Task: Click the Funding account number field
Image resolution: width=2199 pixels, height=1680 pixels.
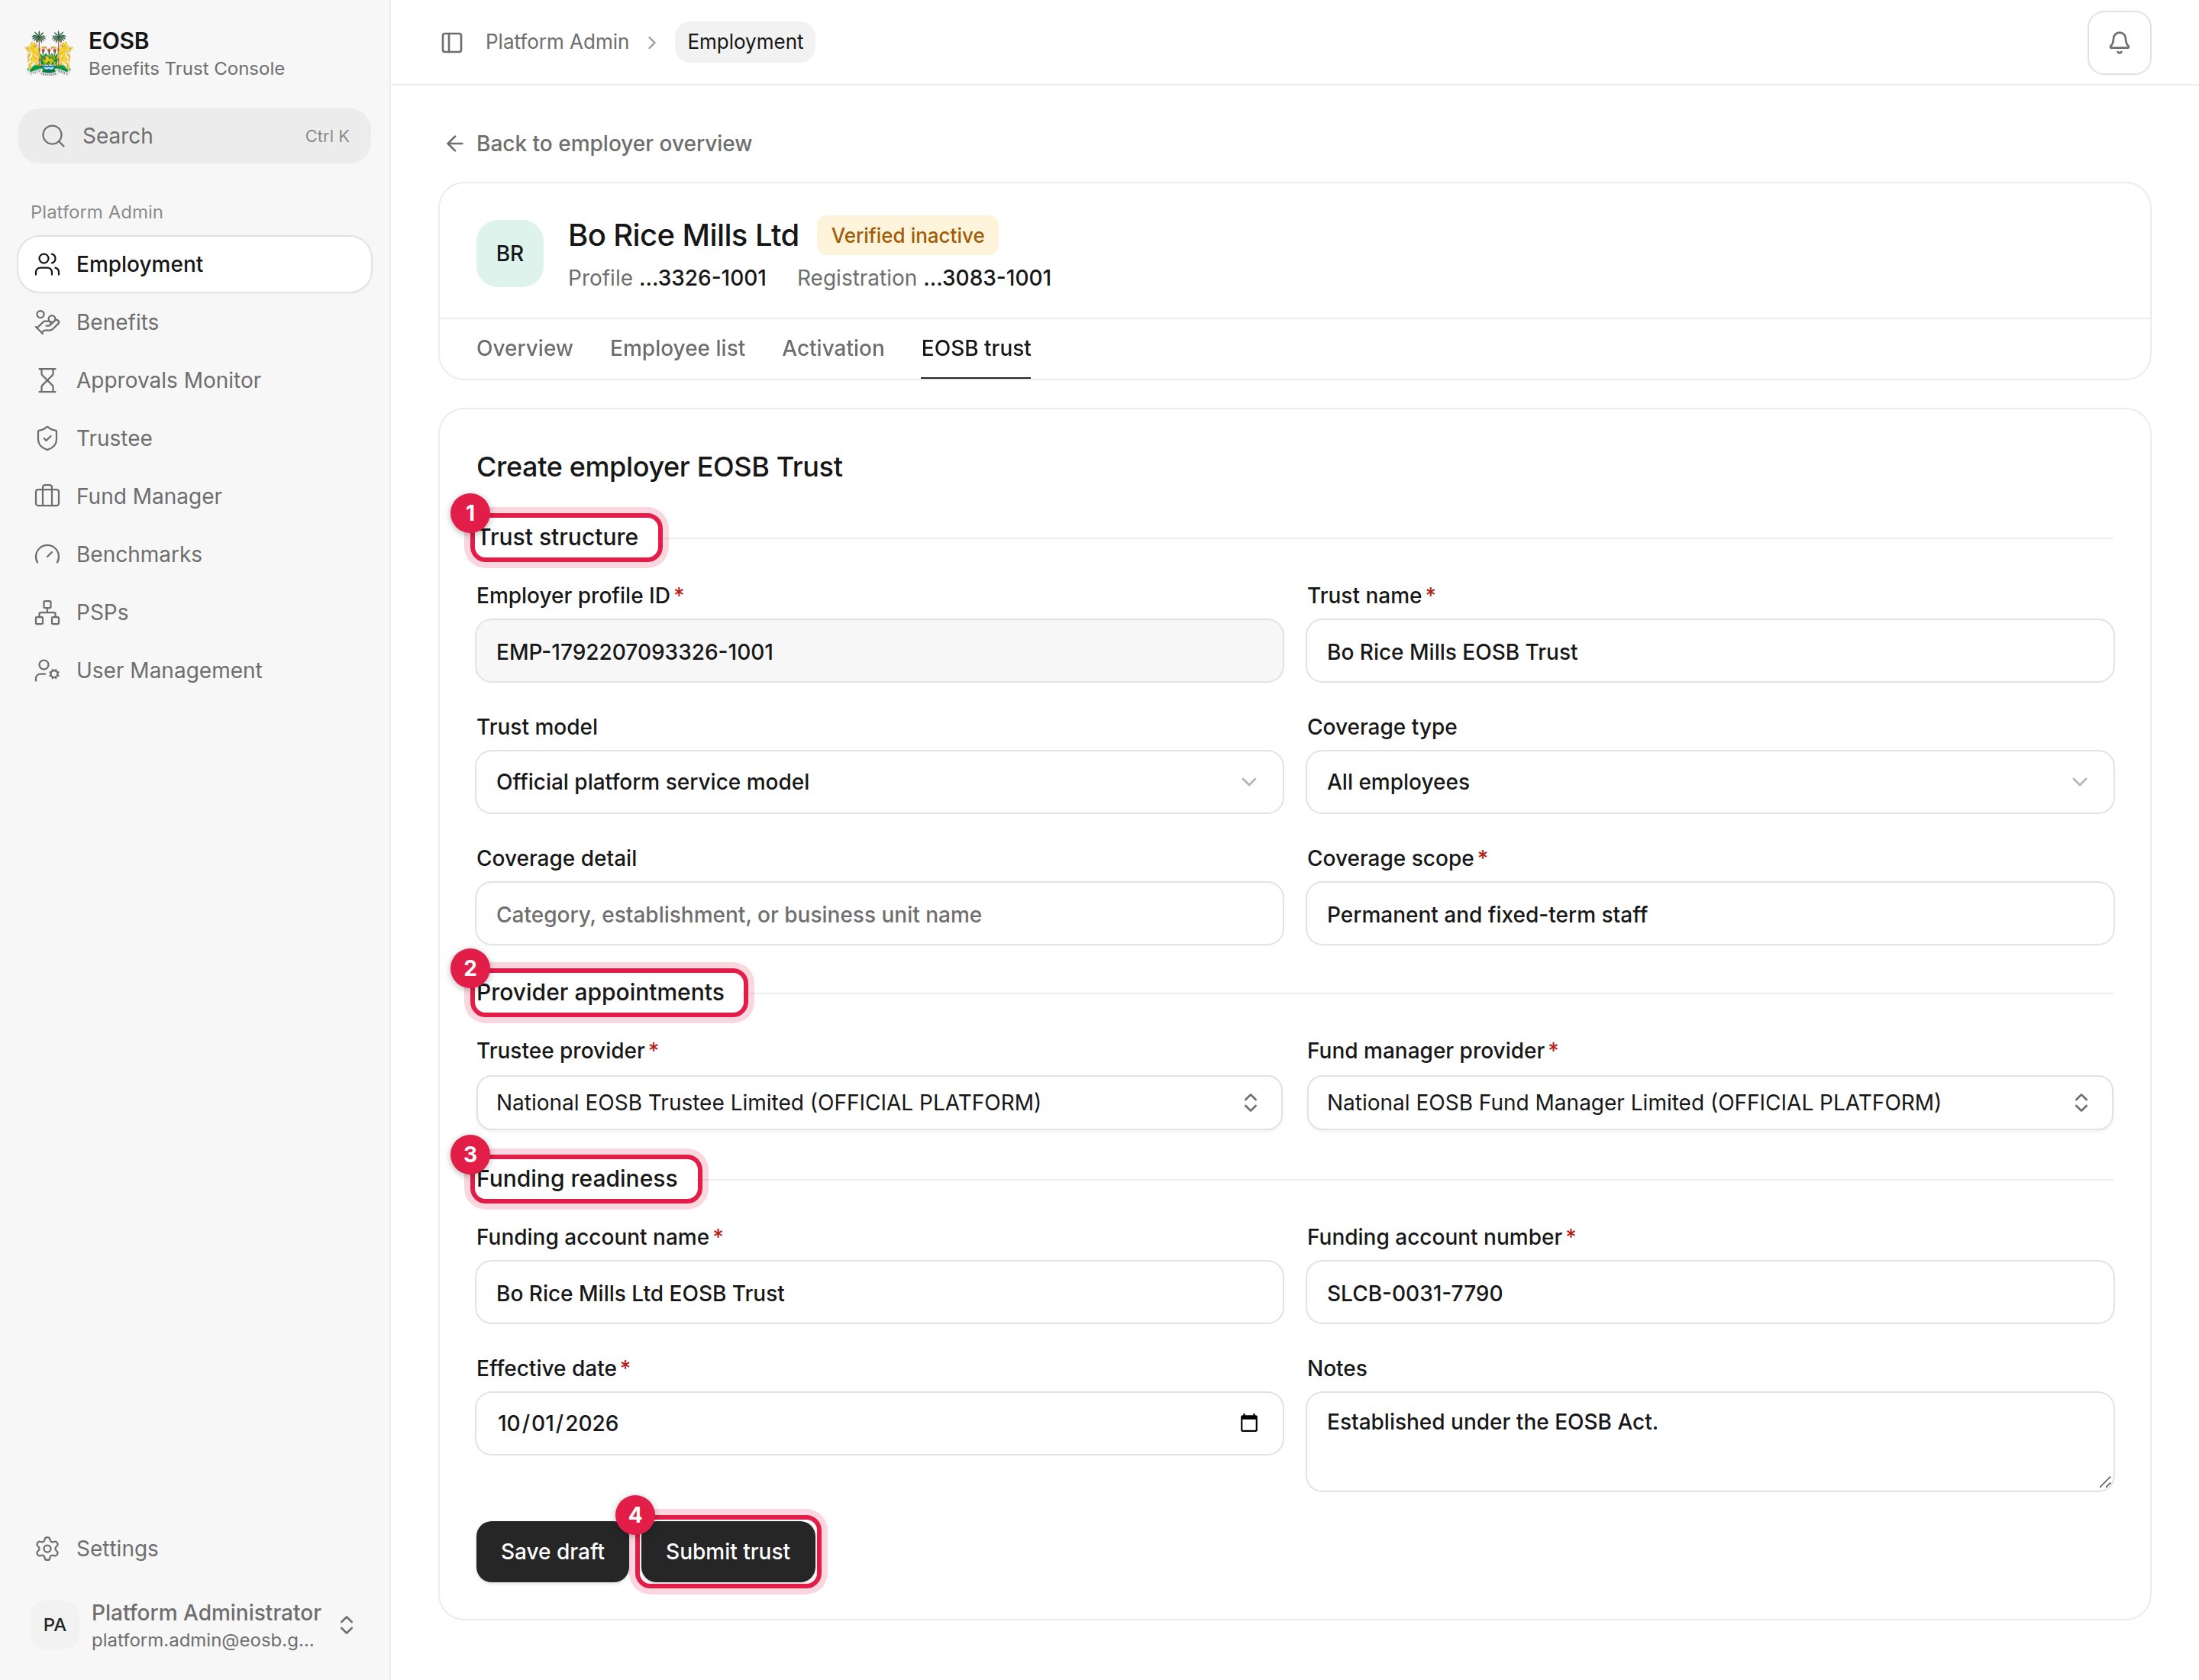Action: [x=1710, y=1293]
